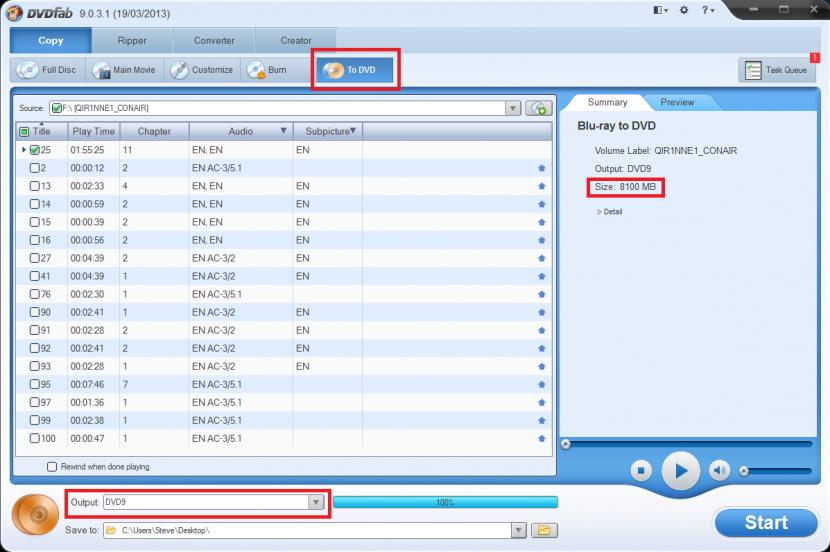The width and height of the screenshot is (830, 552).
Task: Check the title 2 checkbox
Action: point(35,168)
